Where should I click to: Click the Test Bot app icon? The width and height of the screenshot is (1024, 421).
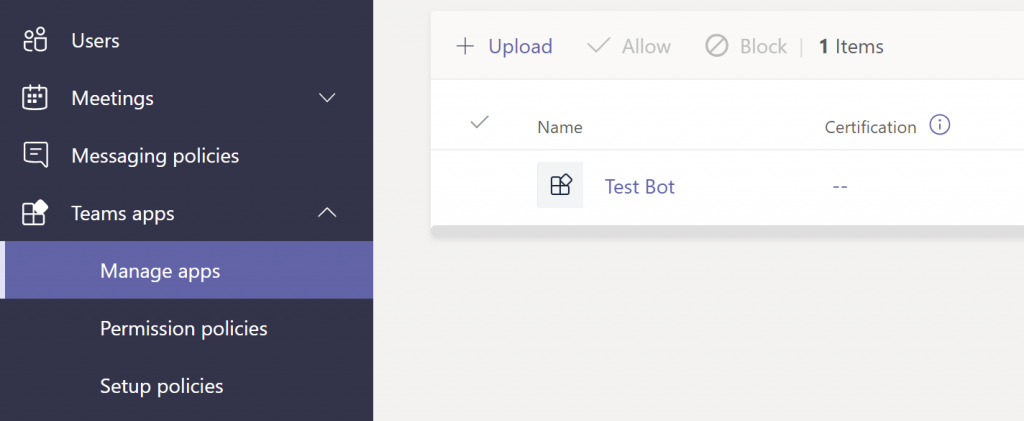pos(560,186)
